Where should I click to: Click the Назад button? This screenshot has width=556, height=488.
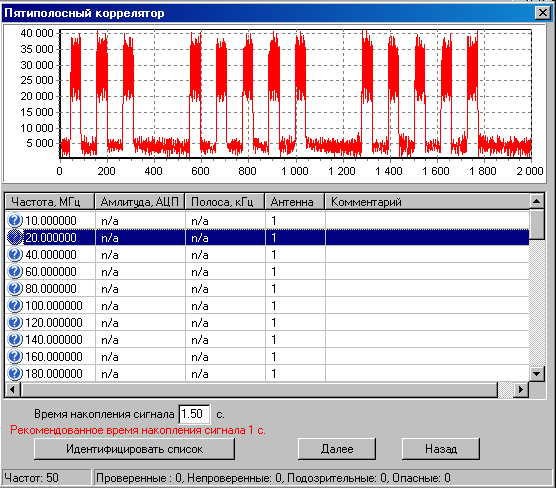coord(441,449)
